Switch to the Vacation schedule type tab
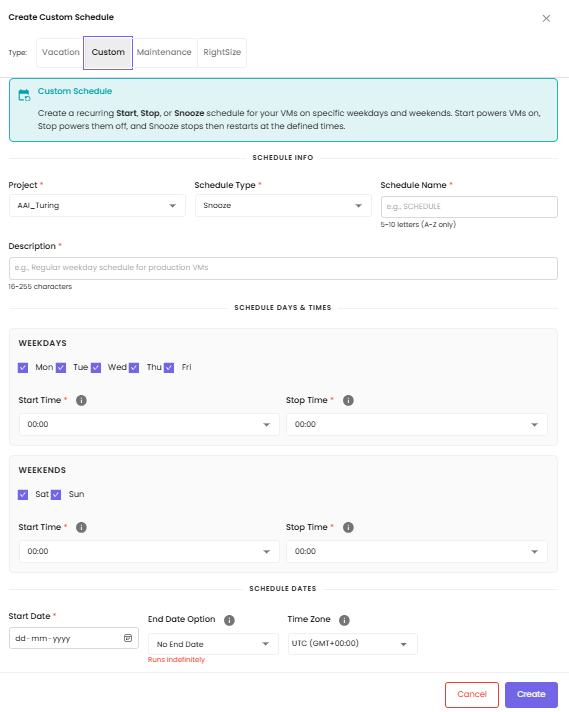The image size is (569, 712). point(60,53)
